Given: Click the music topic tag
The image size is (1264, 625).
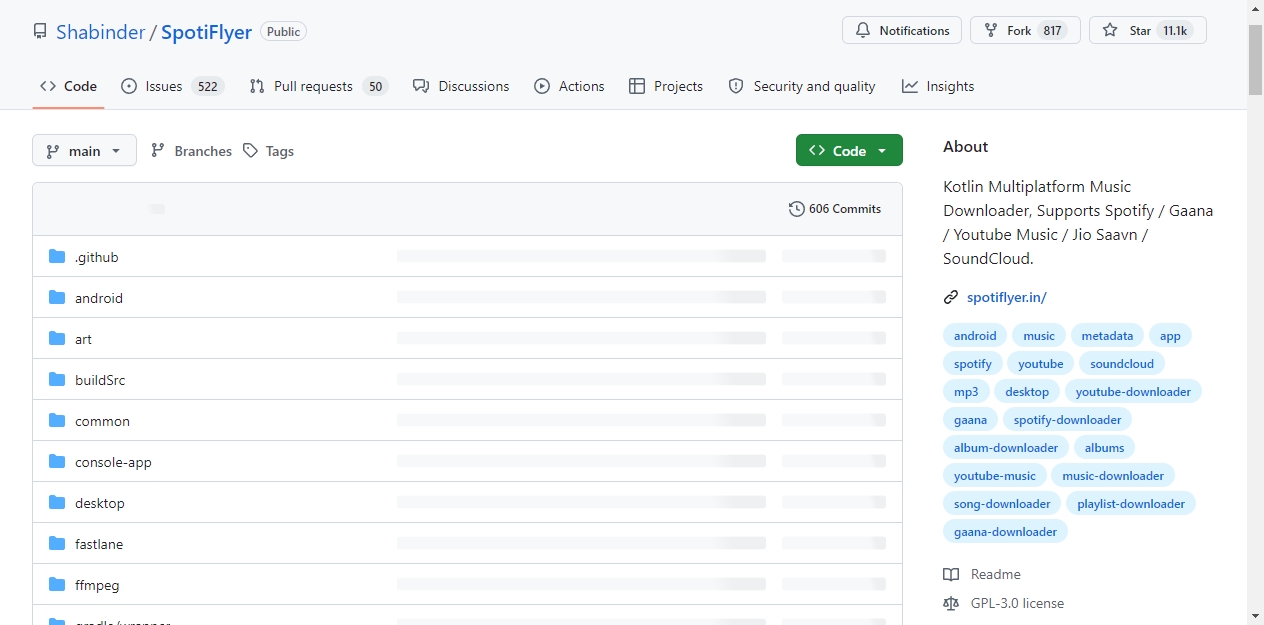Looking at the screenshot, I should point(1039,336).
